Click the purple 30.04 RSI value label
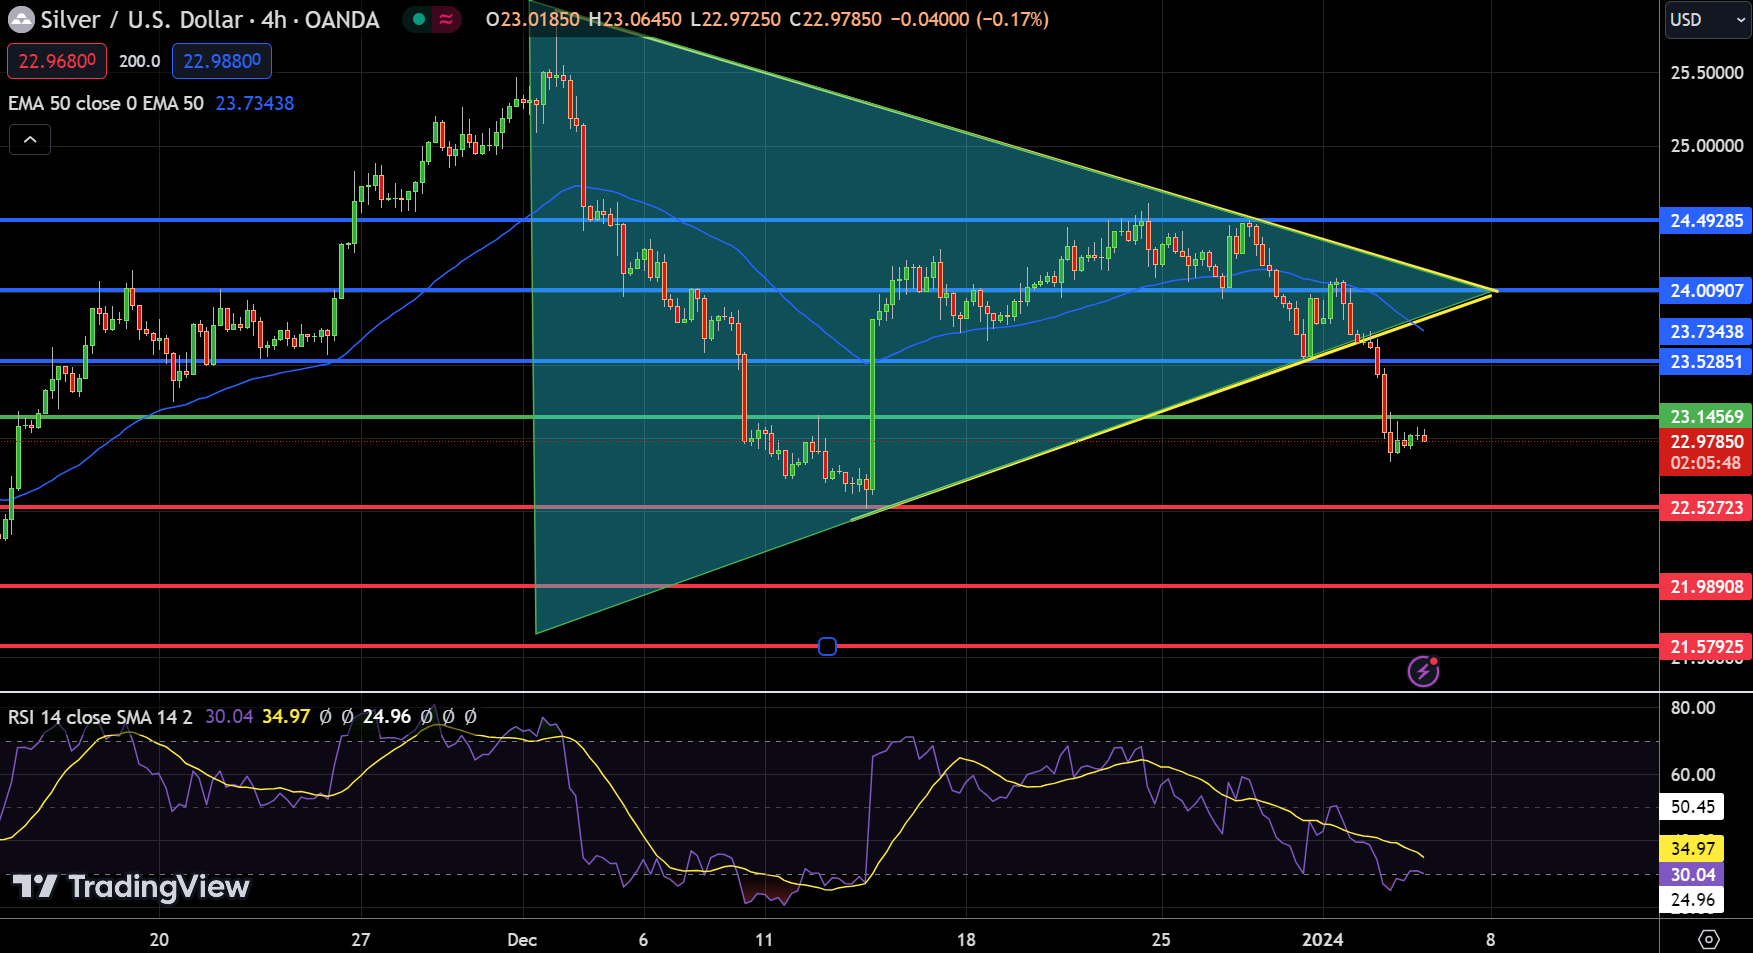The width and height of the screenshot is (1753, 953). point(1692,874)
